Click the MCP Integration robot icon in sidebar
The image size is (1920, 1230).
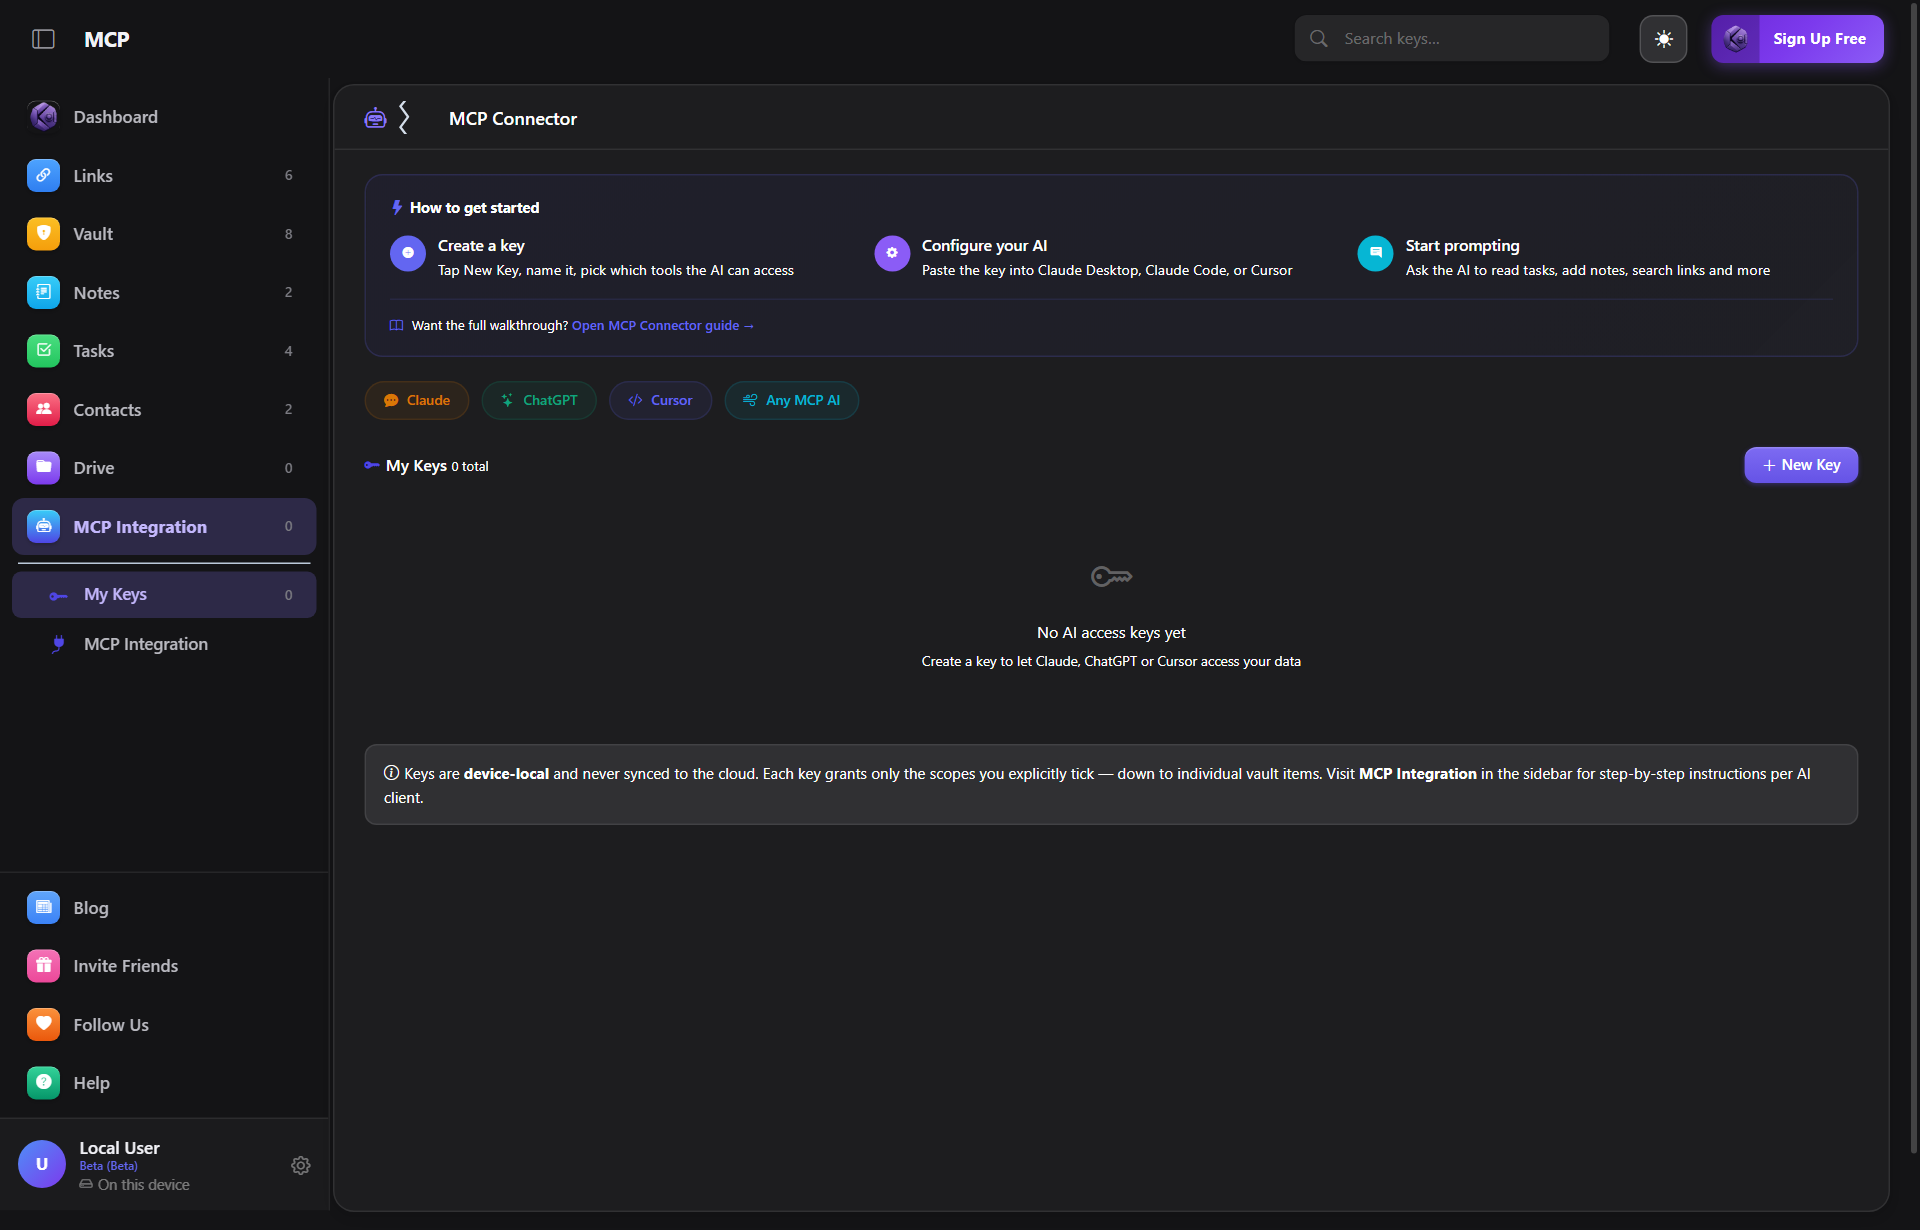[43, 526]
